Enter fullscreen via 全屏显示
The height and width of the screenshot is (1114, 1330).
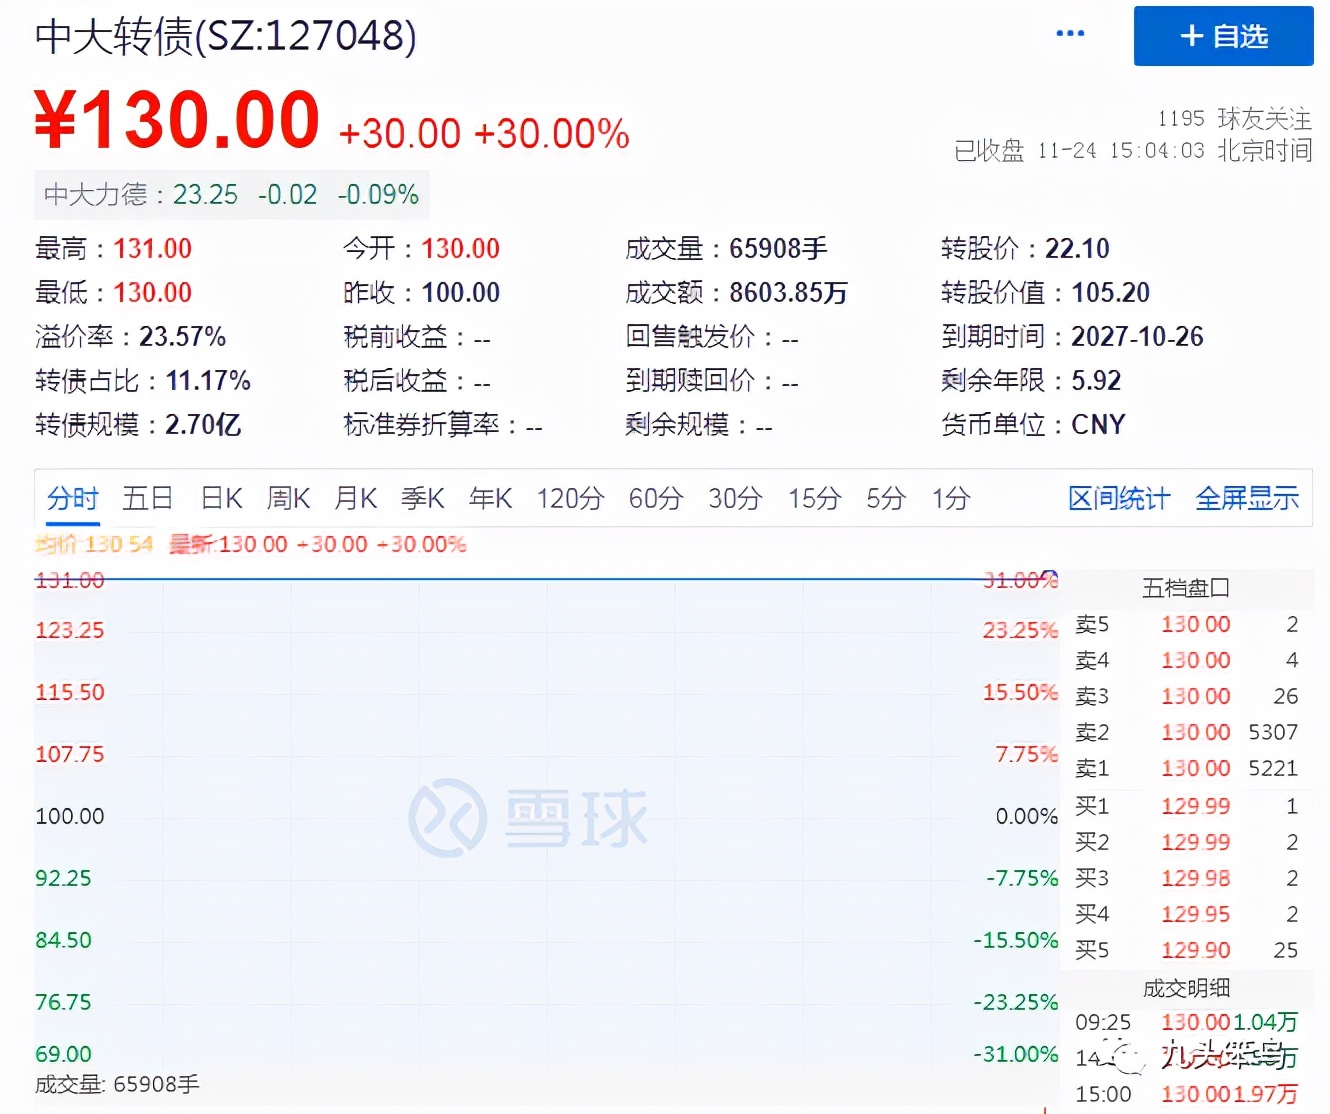1246,498
